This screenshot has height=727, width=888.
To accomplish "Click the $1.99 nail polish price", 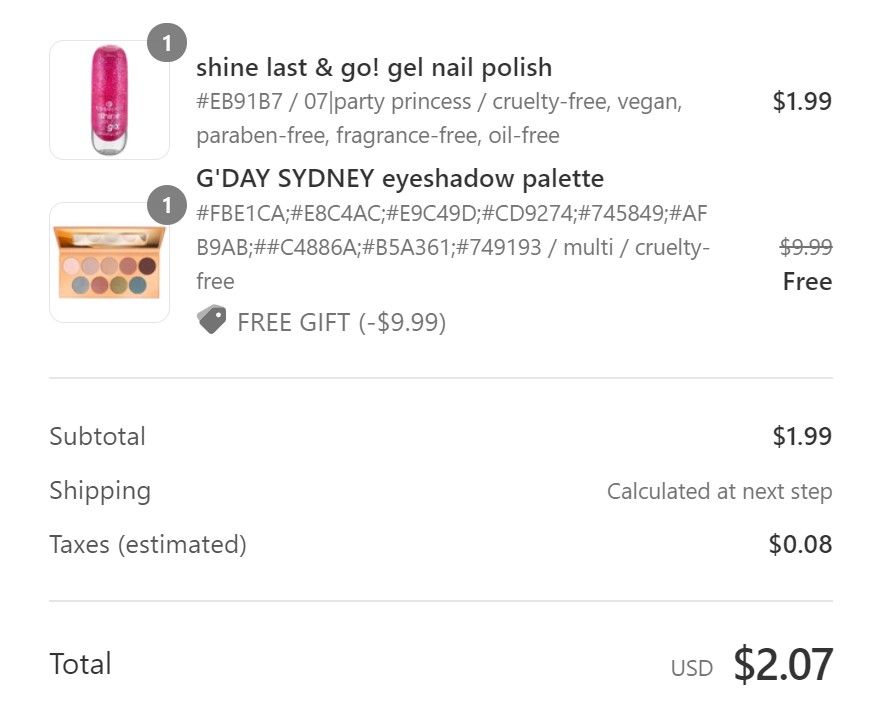I will (802, 101).
